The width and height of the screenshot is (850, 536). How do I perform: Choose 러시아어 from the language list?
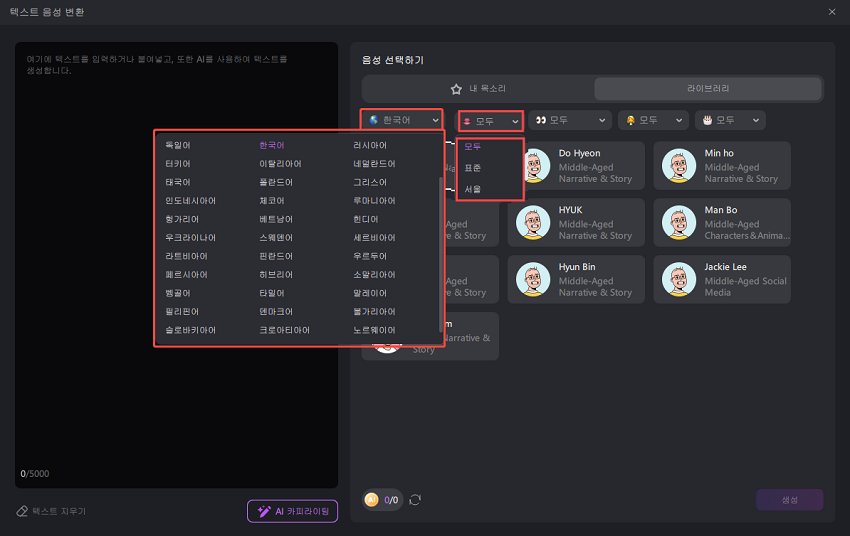[x=370, y=145]
